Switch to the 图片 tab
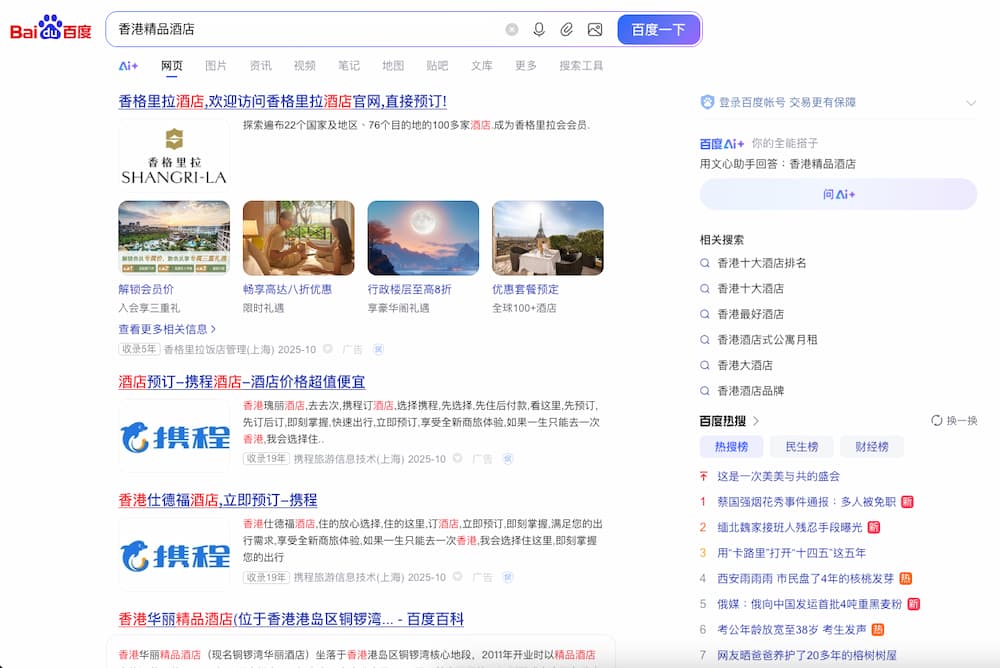This screenshot has height=668, width=1000. pyautogui.click(x=216, y=66)
